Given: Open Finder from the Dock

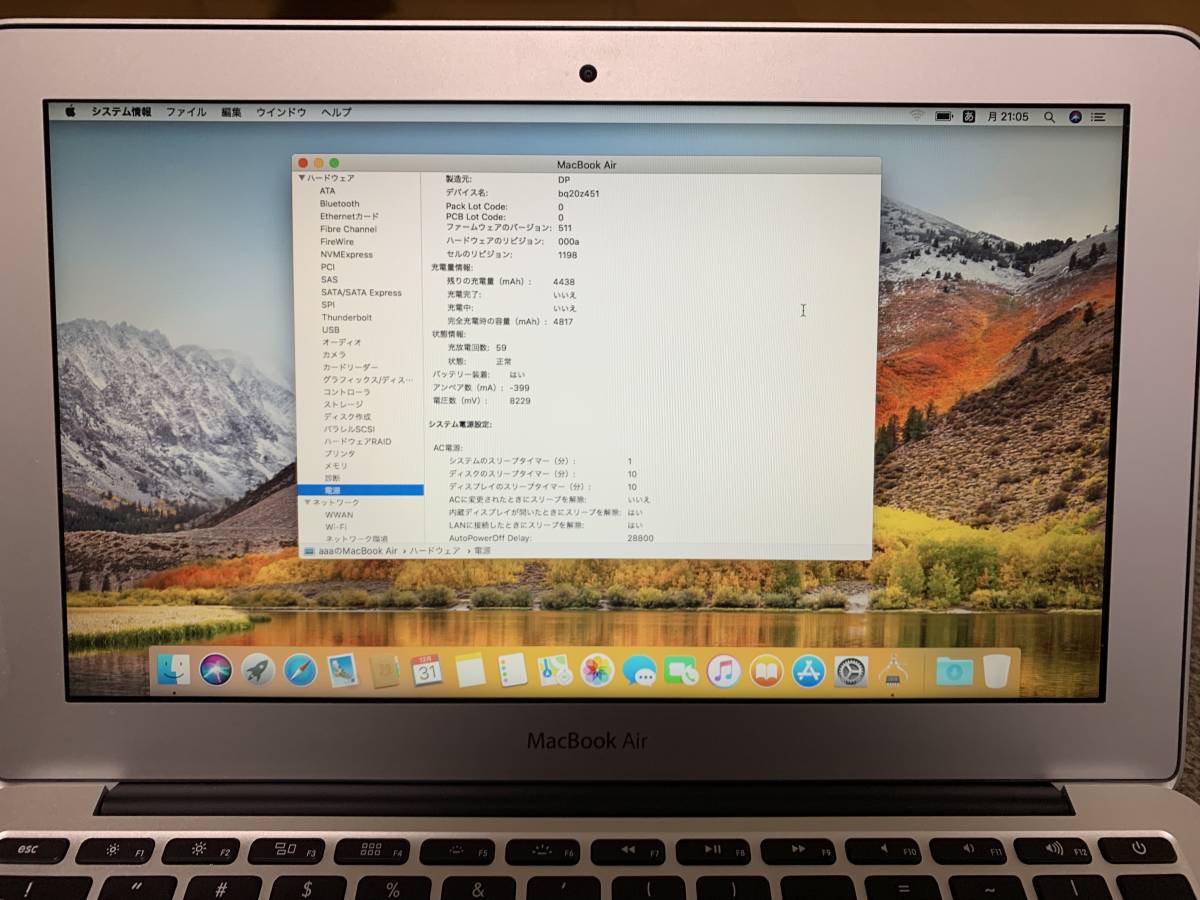Looking at the screenshot, I should click(173, 670).
